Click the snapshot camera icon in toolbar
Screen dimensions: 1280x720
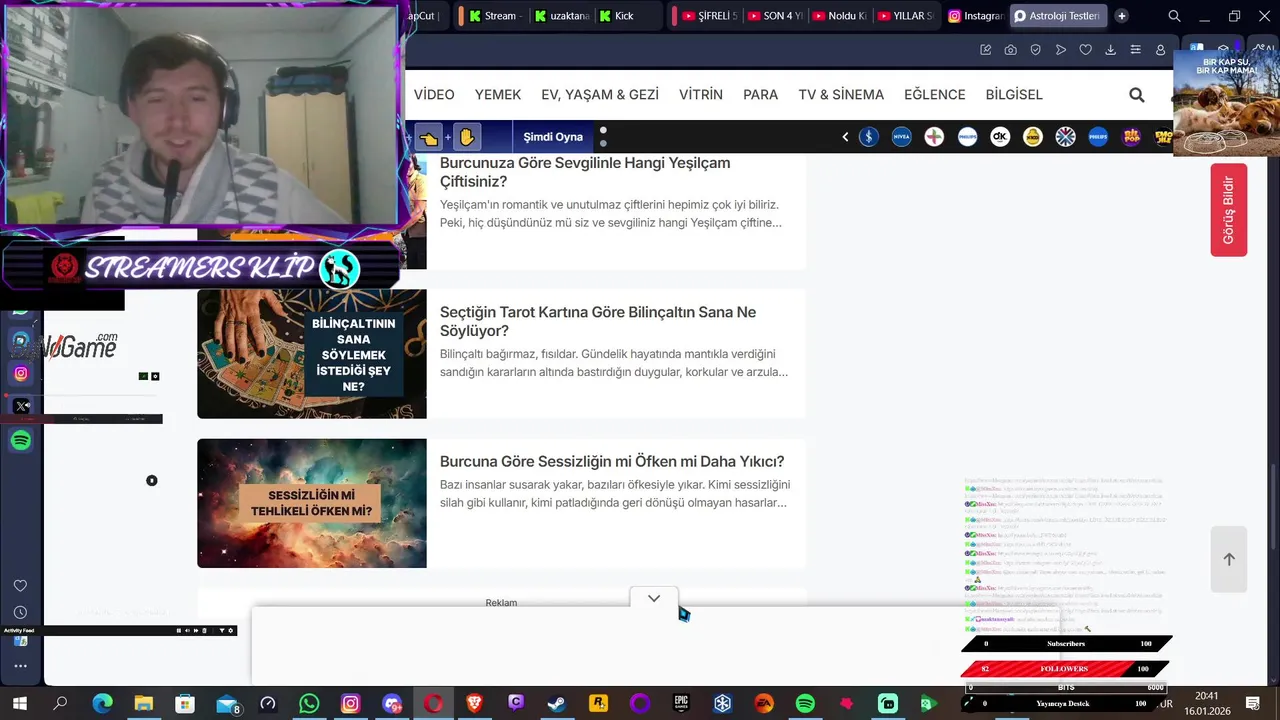point(1011,50)
